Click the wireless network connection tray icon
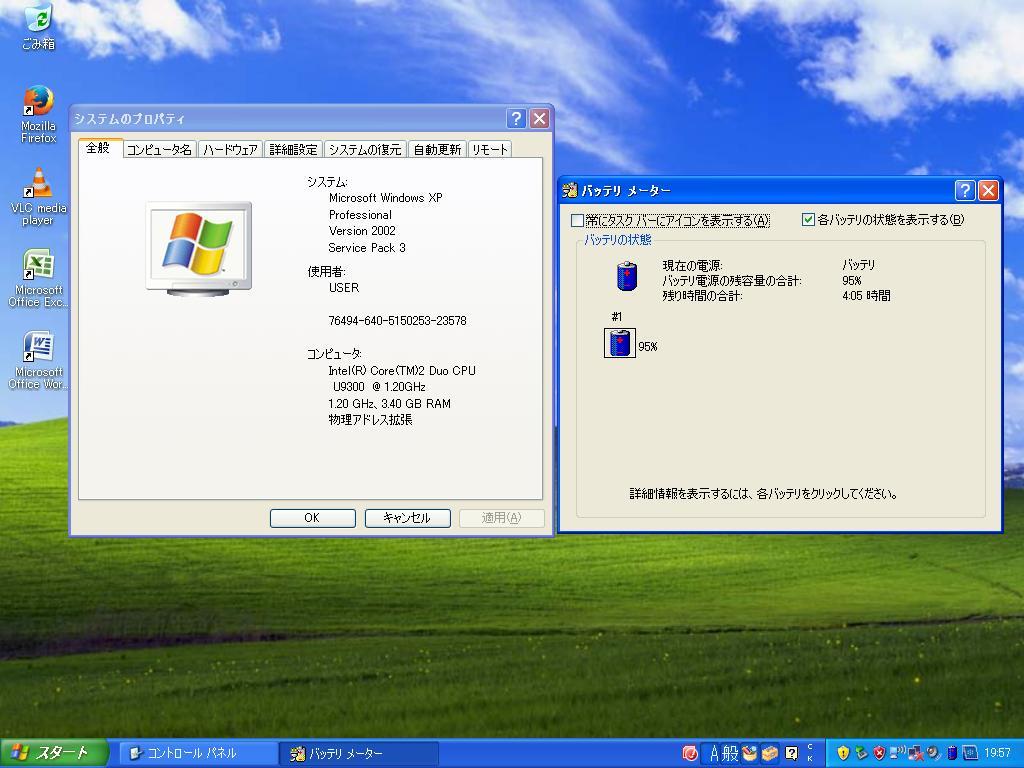This screenshot has width=1024, height=768. pos(897,754)
